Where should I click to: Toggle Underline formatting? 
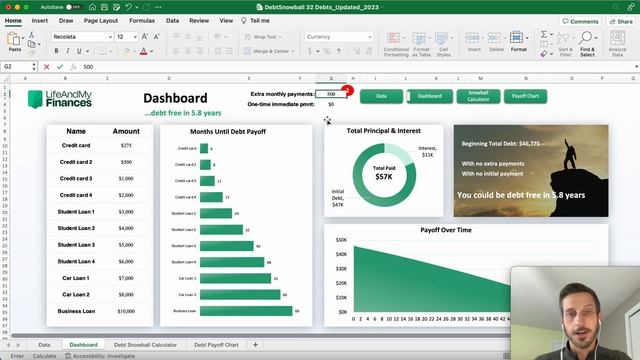(x=79, y=51)
